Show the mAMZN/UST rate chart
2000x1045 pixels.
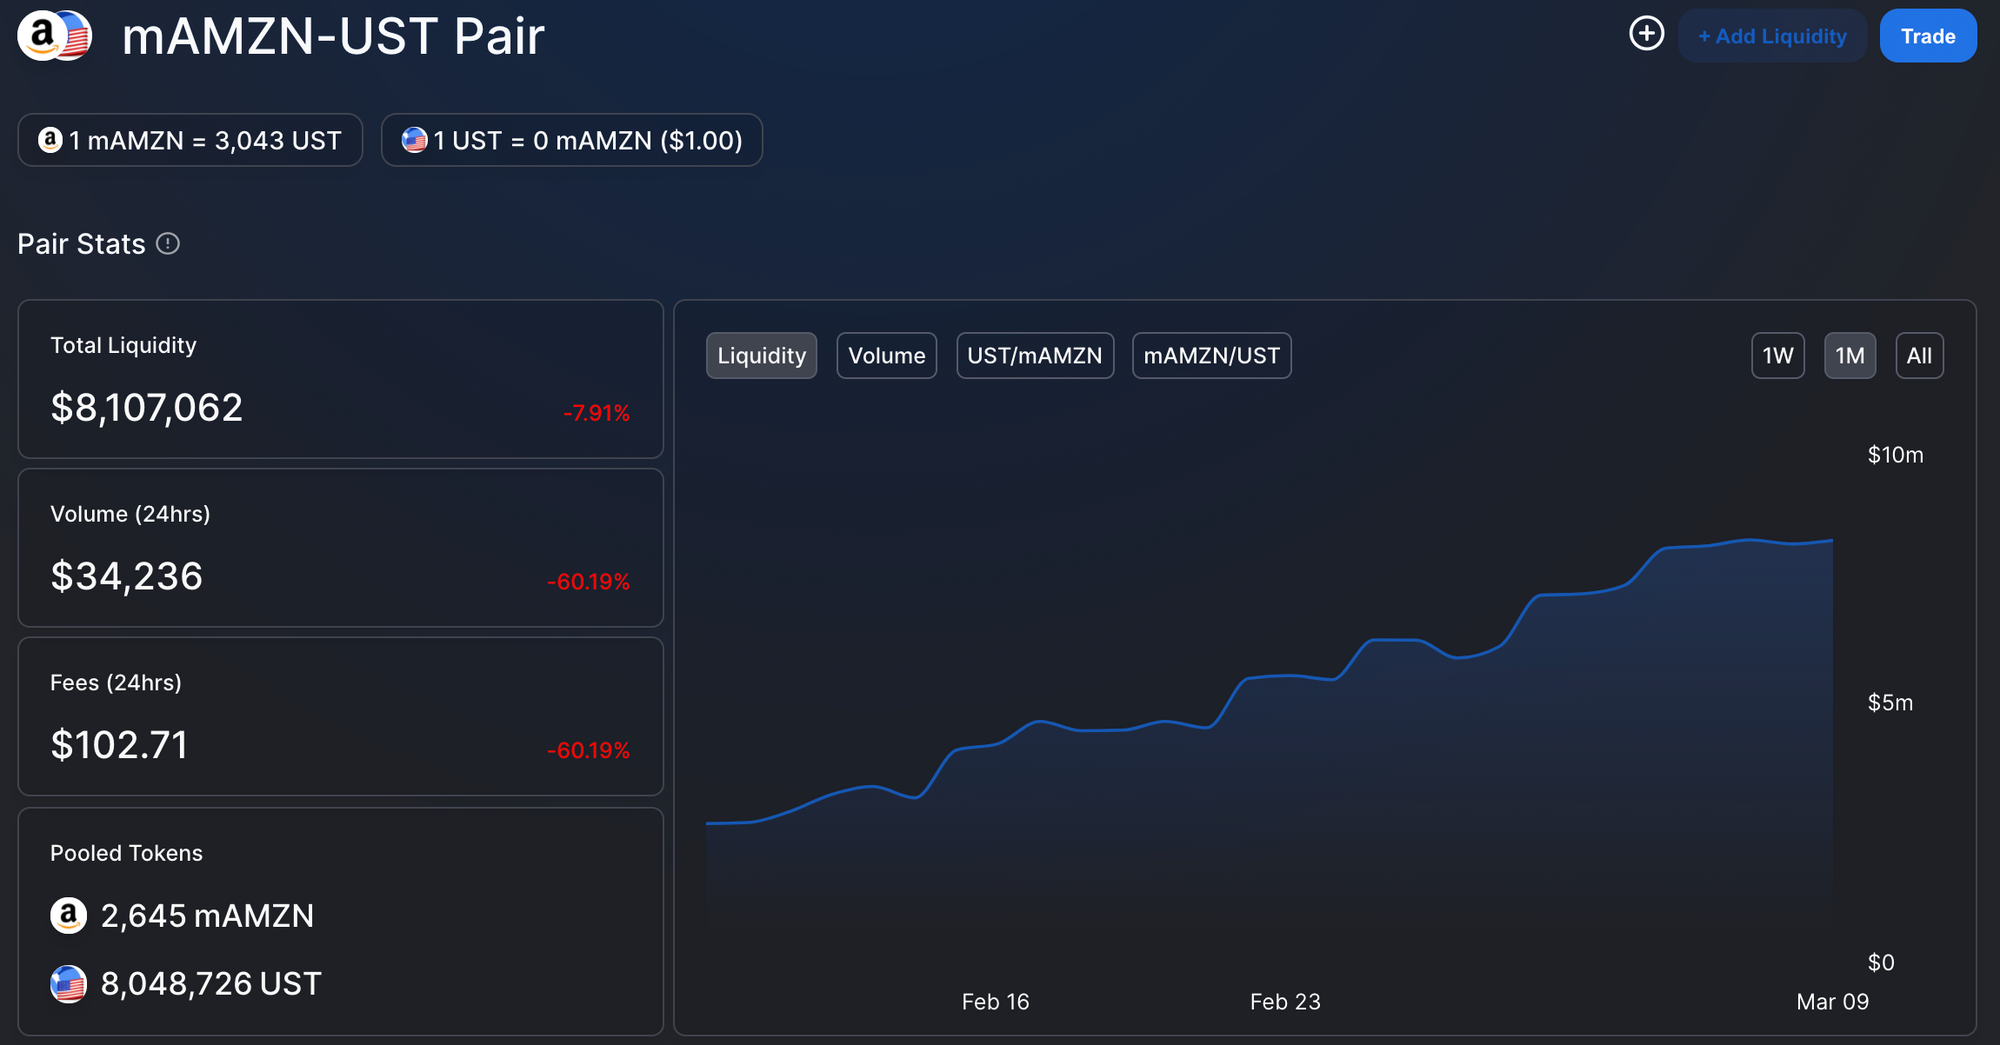(1212, 356)
